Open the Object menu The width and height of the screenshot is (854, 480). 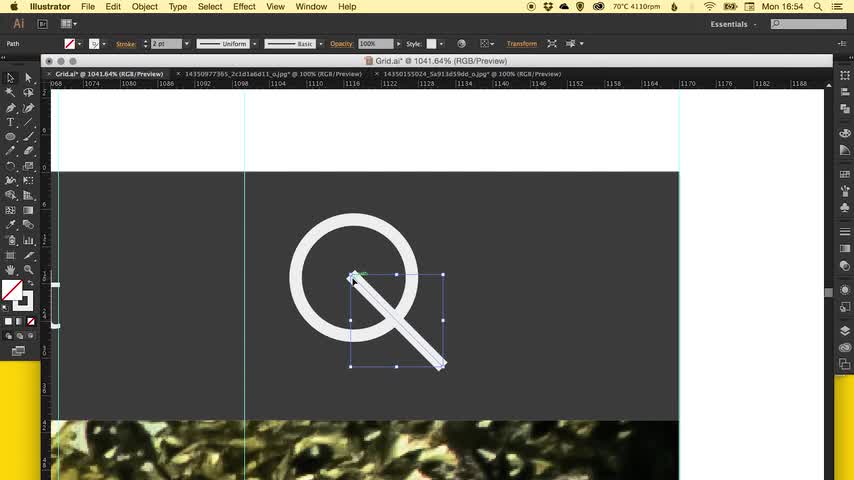click(x=144, y=7)
